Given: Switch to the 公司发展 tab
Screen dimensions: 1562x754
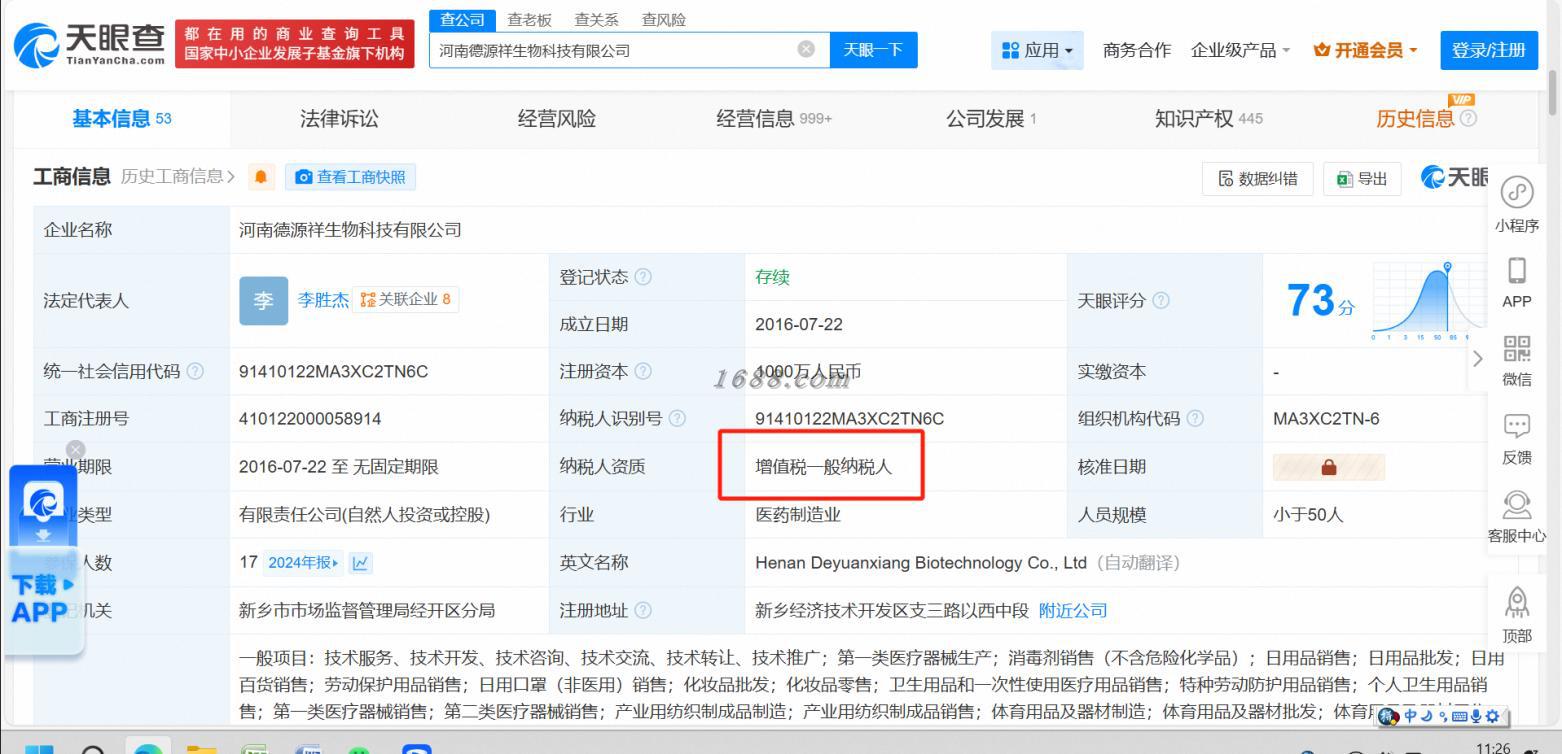Looking at the screenshot, I should pyautogui.click(x=991, y=119).
